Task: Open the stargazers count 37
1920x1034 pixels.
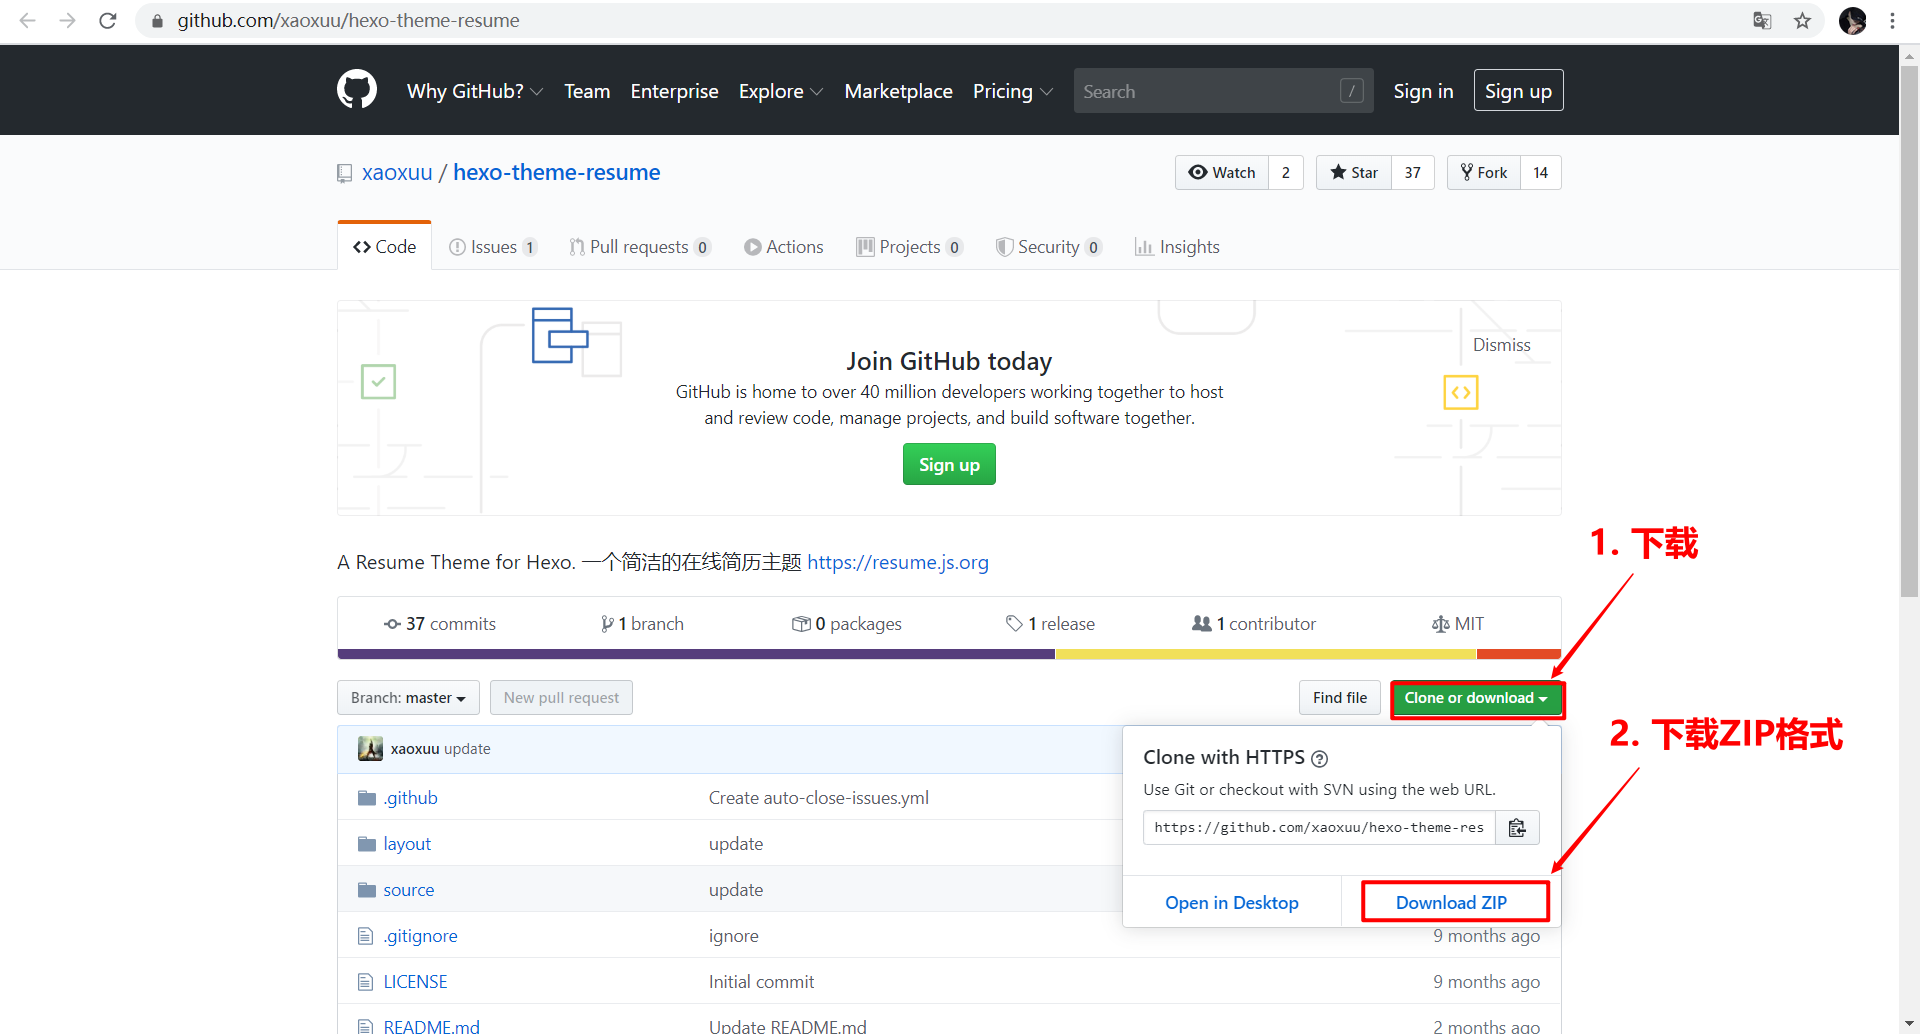Action: (1412, 172)
